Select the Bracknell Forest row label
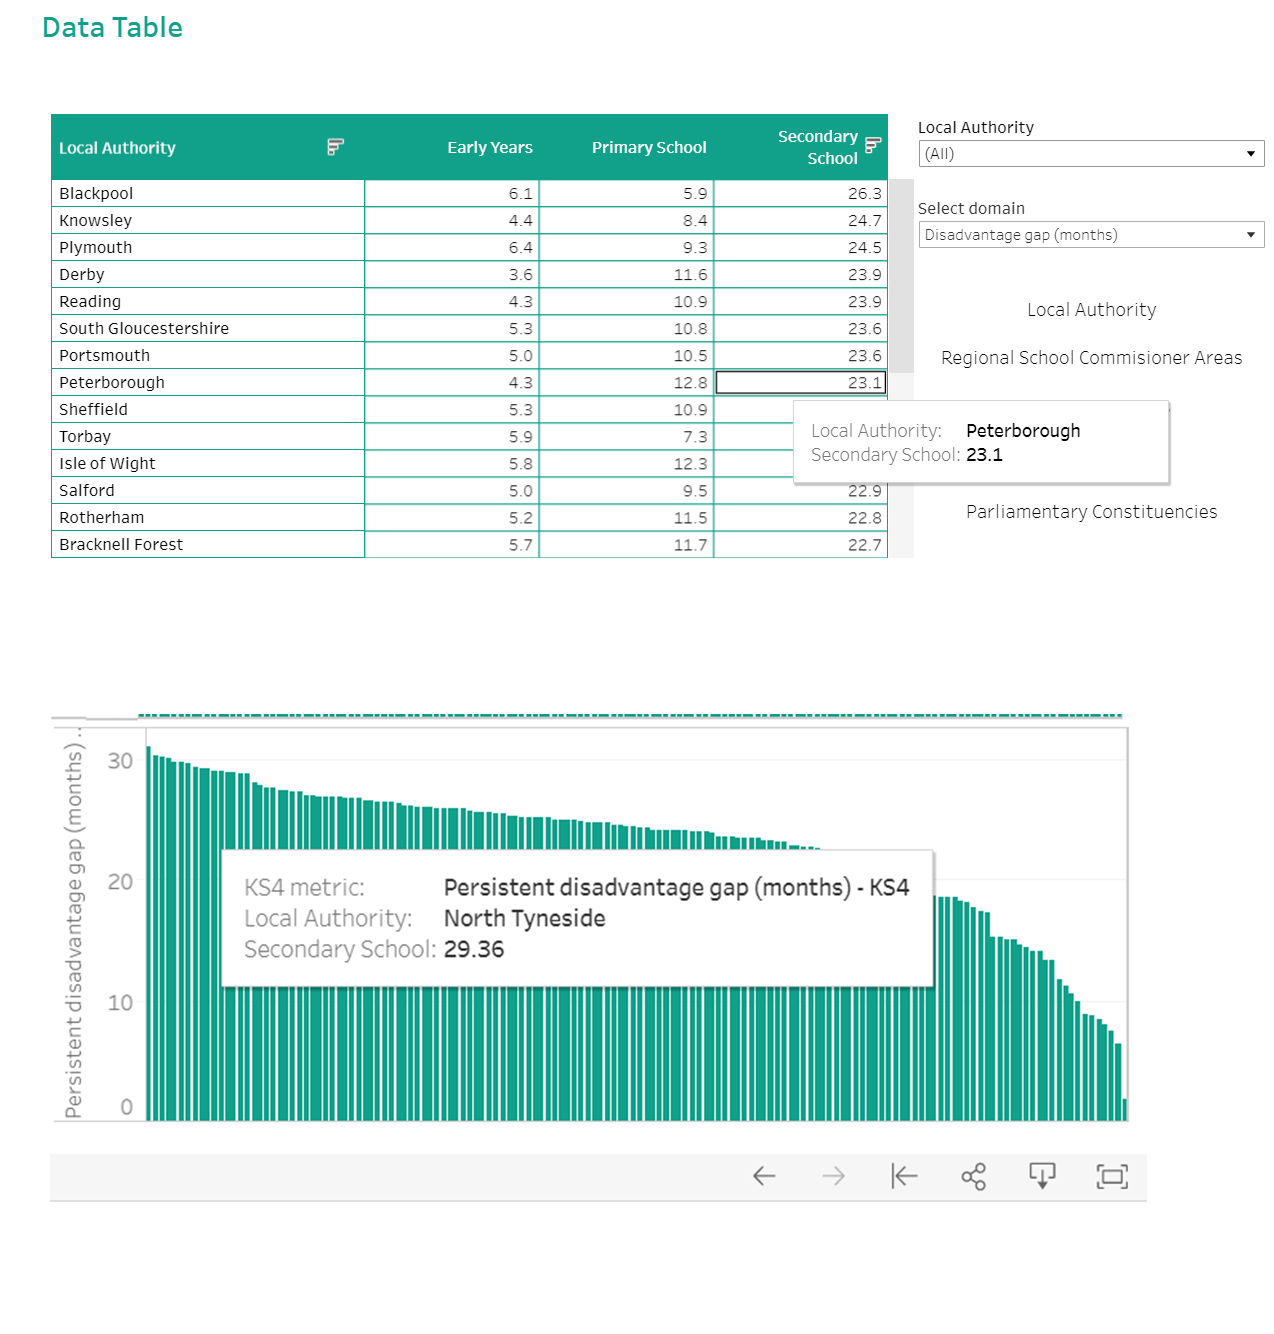The width and height of the screenshot is (1274, 1334). (121, 545)
